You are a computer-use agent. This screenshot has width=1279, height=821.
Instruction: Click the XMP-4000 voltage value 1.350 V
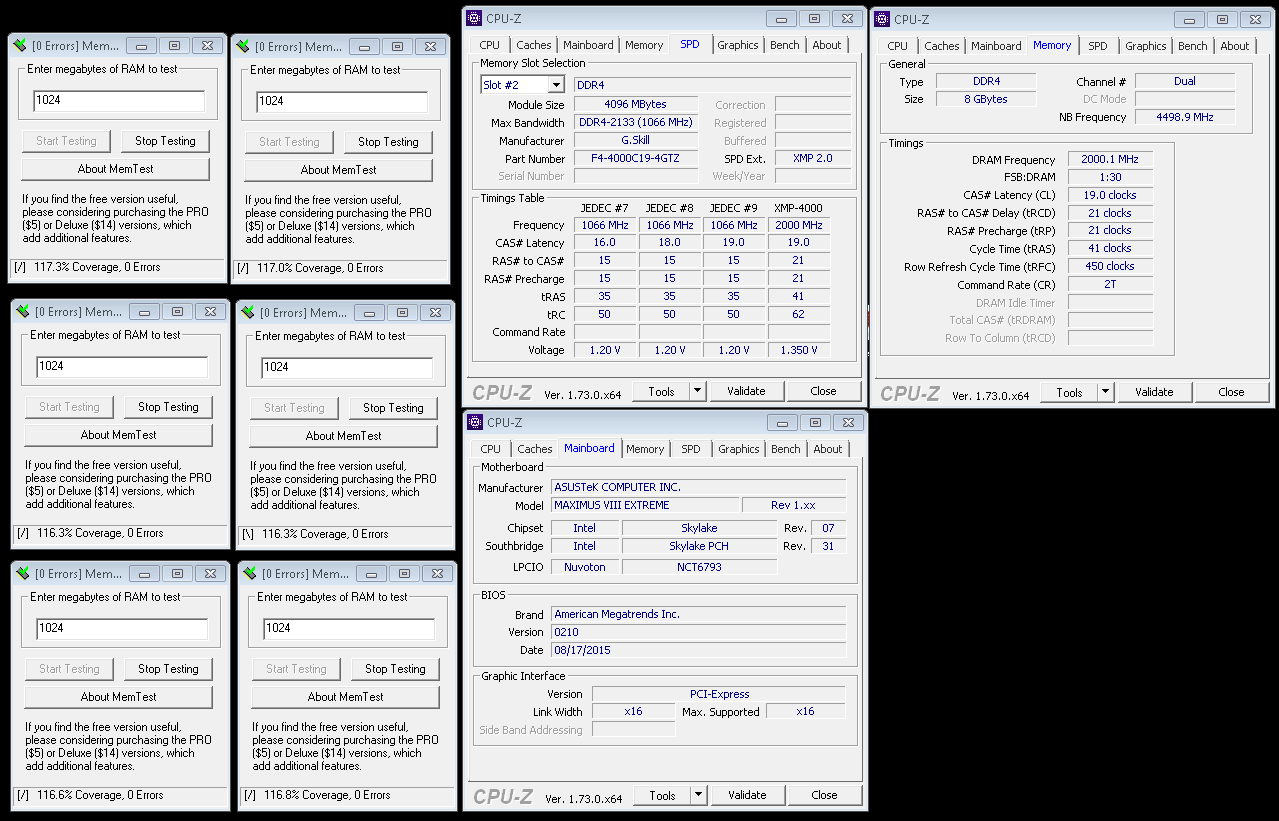[799, 350]
